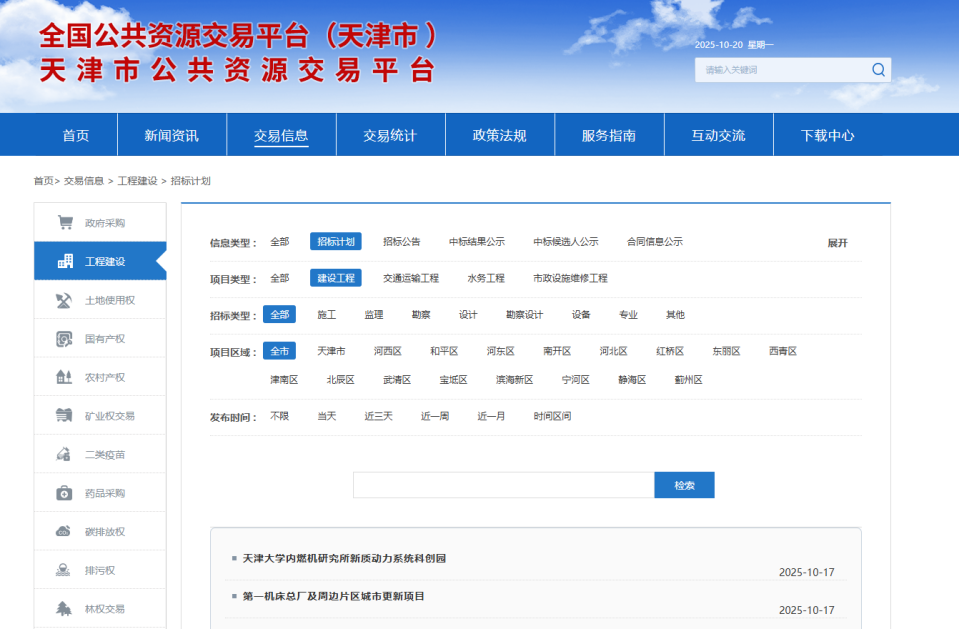Open 土地使用权 via its sidebar icon
Screen dimensions: 959x629
pos(62,300)
